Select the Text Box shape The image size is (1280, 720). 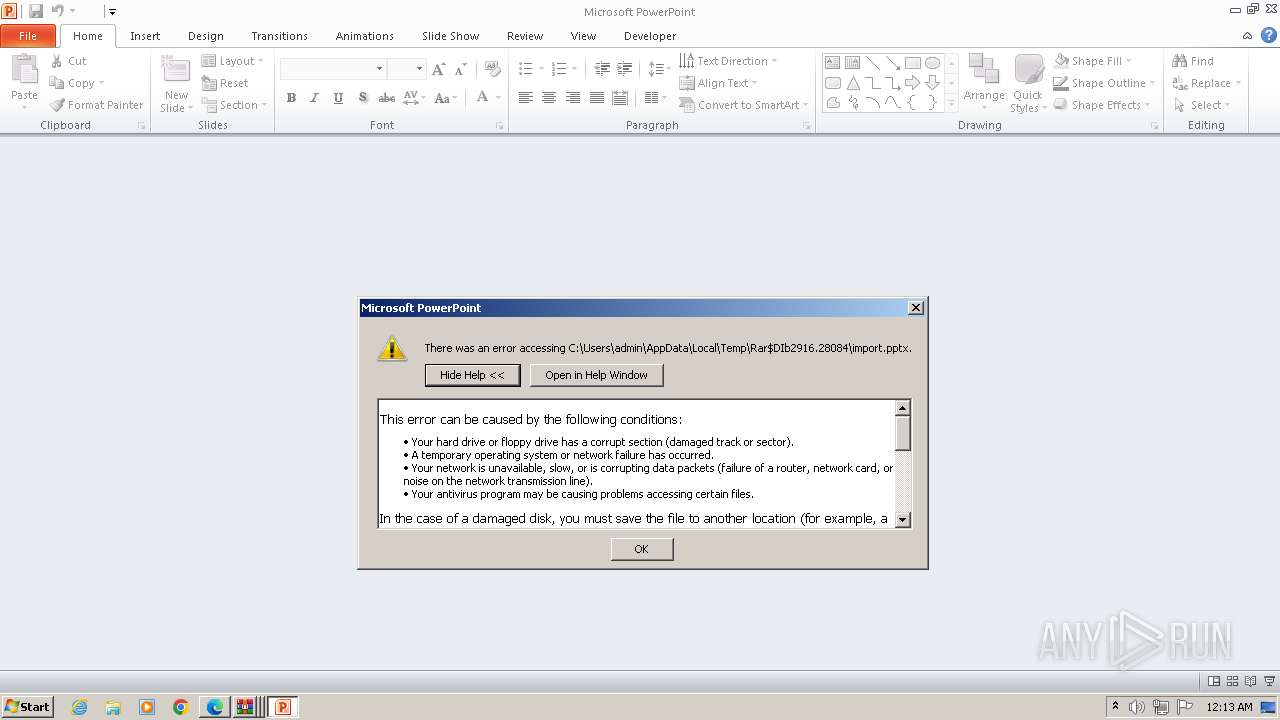click(833, 62)
